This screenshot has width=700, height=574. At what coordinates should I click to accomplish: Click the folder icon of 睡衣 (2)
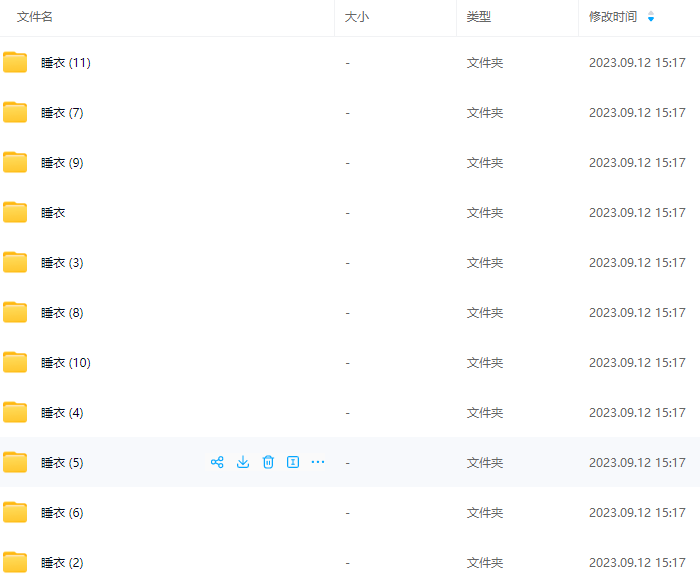[15, 562]
